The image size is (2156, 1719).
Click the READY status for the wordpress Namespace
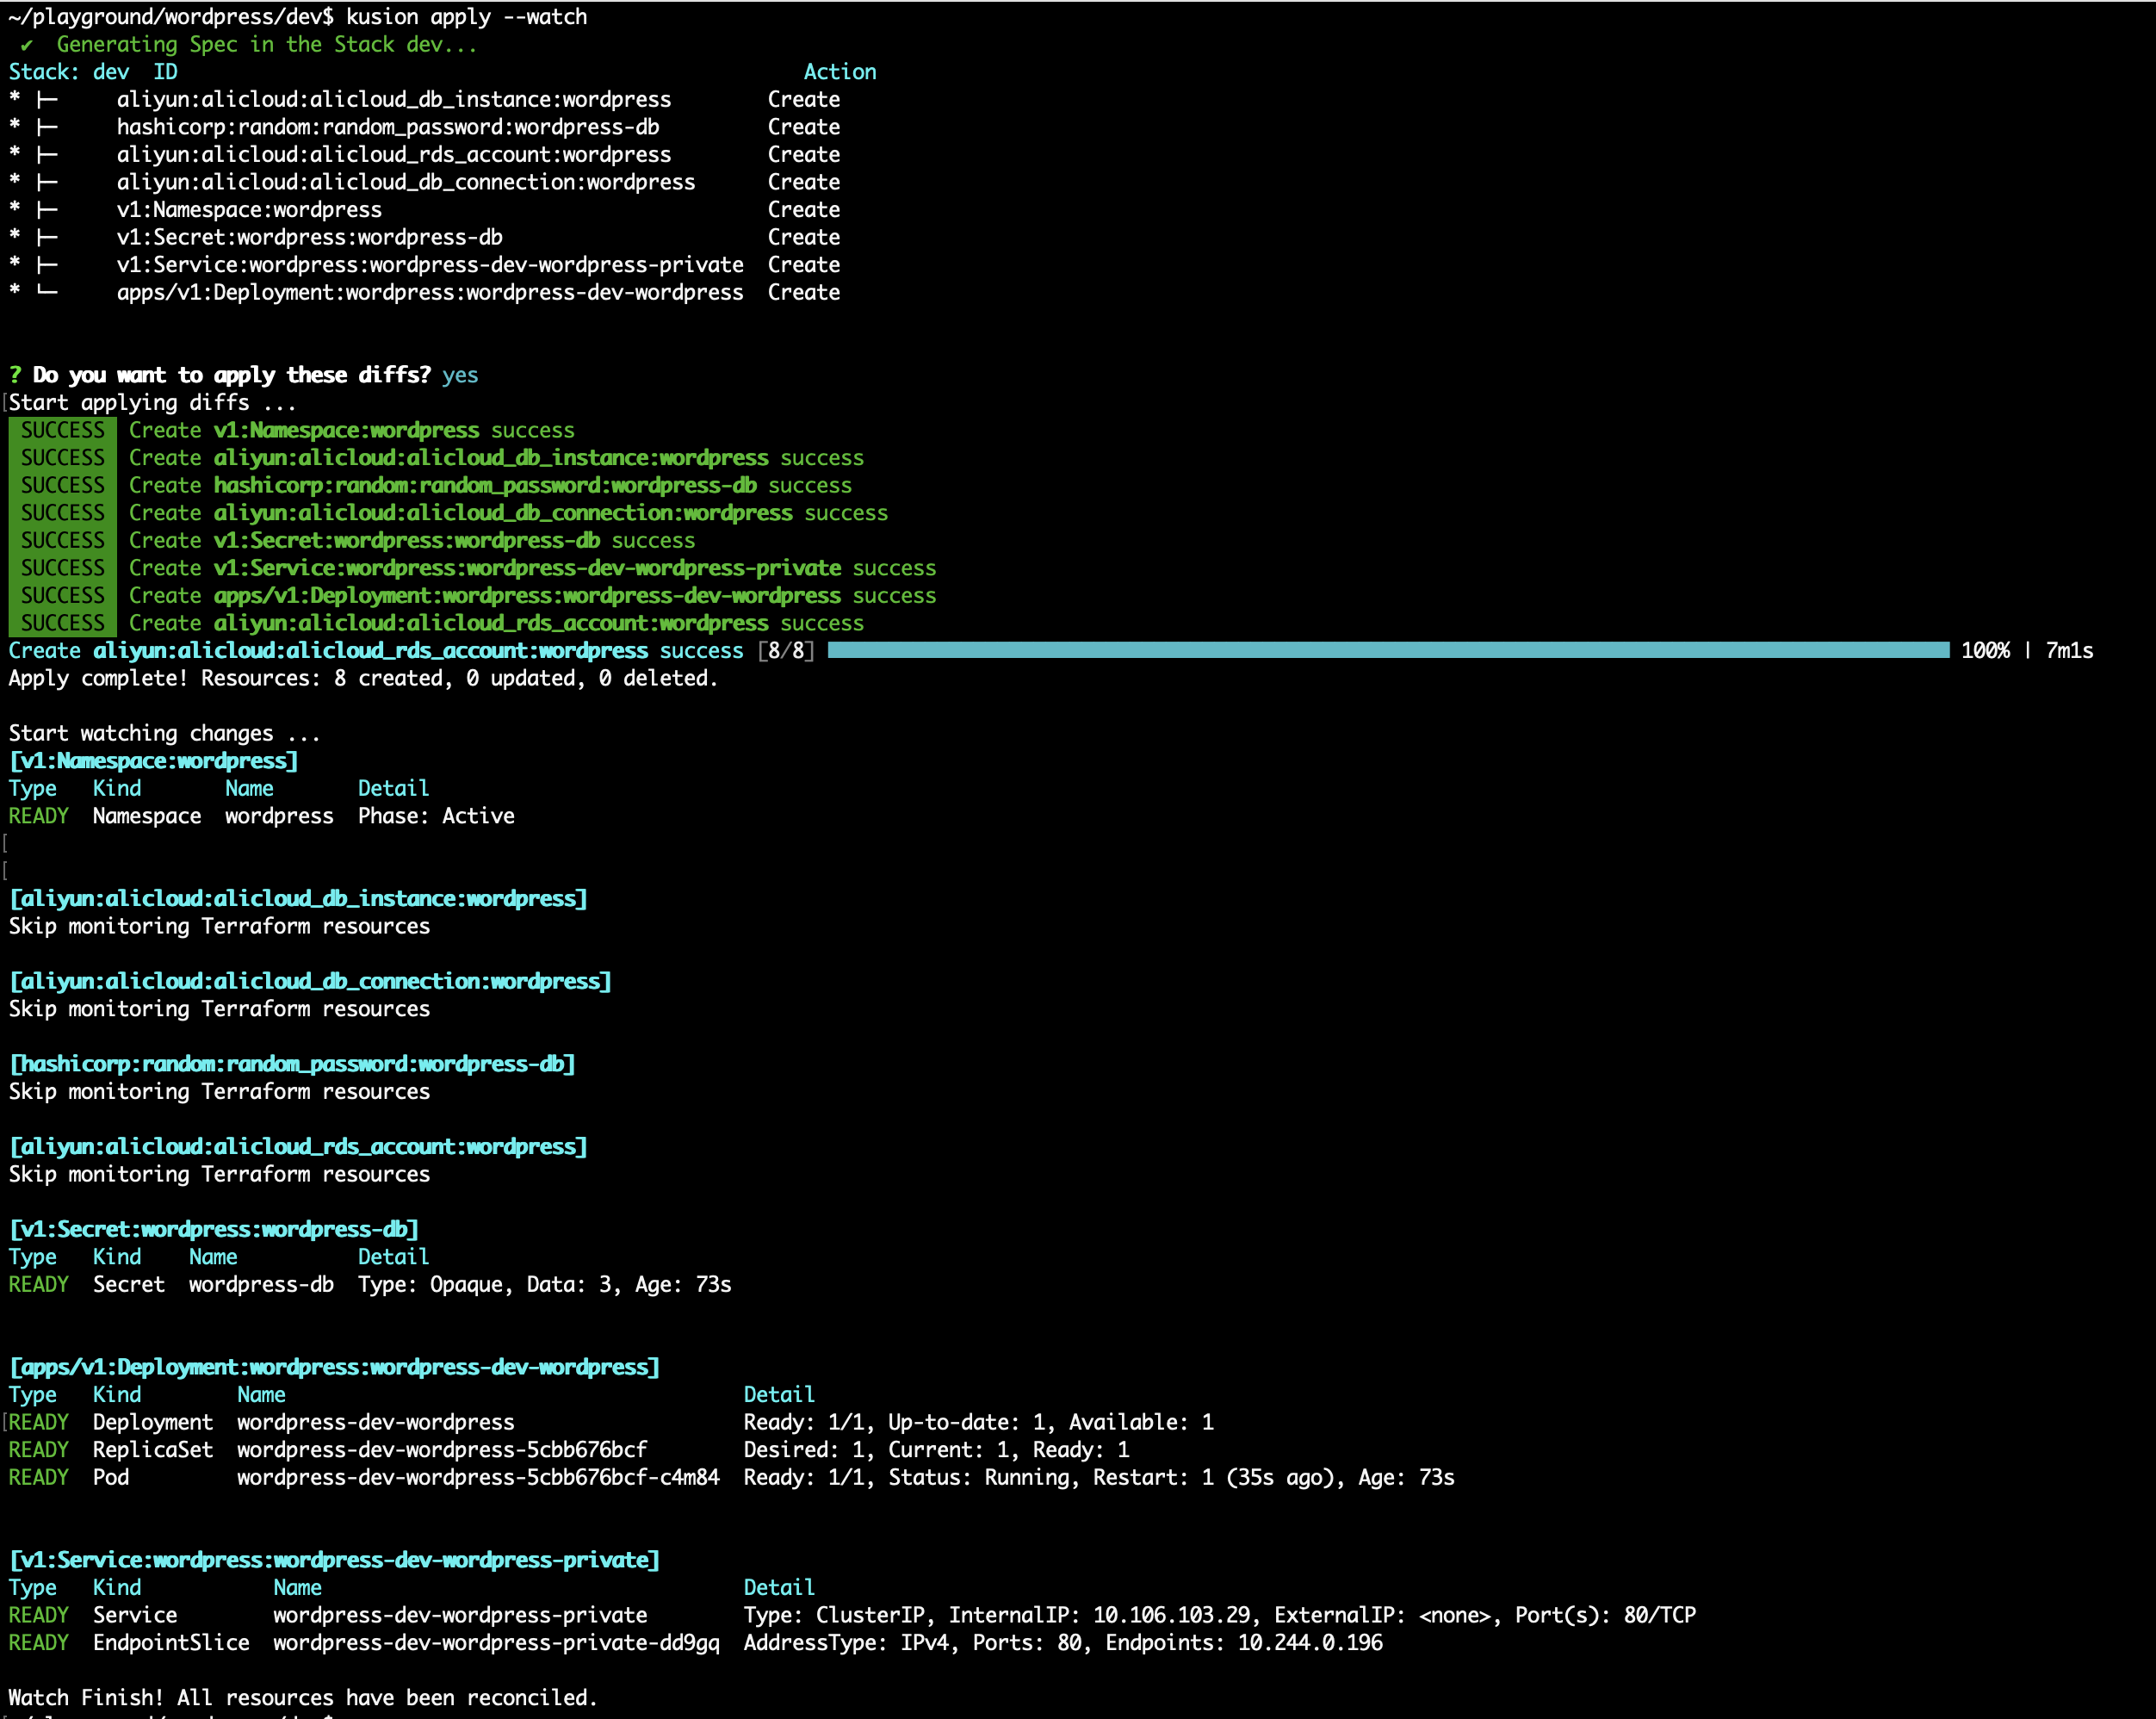[x=38, y=815]
